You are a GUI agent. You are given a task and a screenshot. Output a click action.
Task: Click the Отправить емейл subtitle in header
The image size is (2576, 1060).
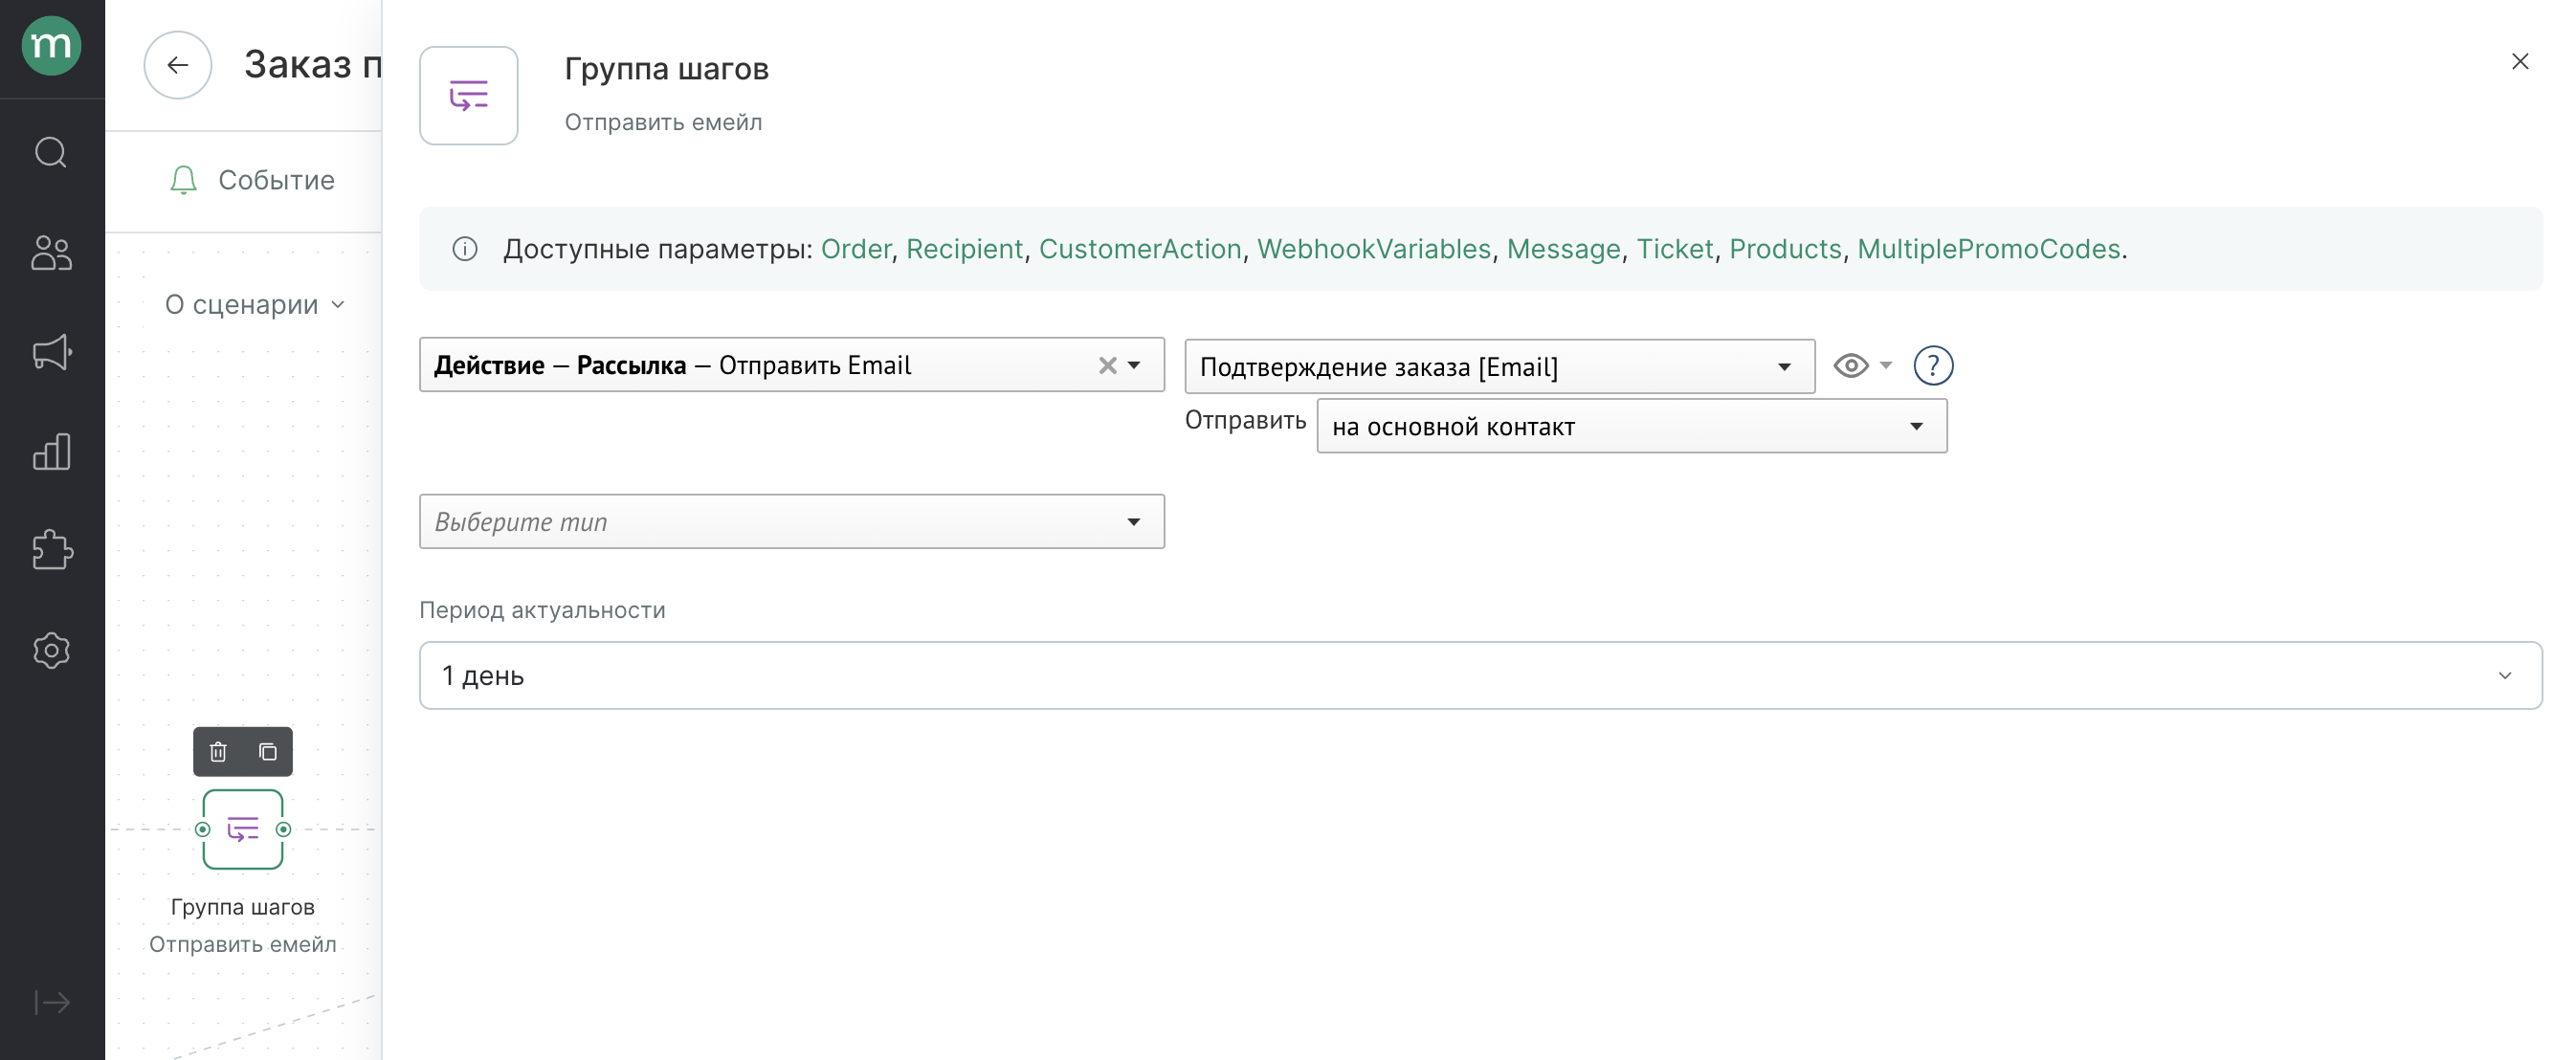[663, 122]
